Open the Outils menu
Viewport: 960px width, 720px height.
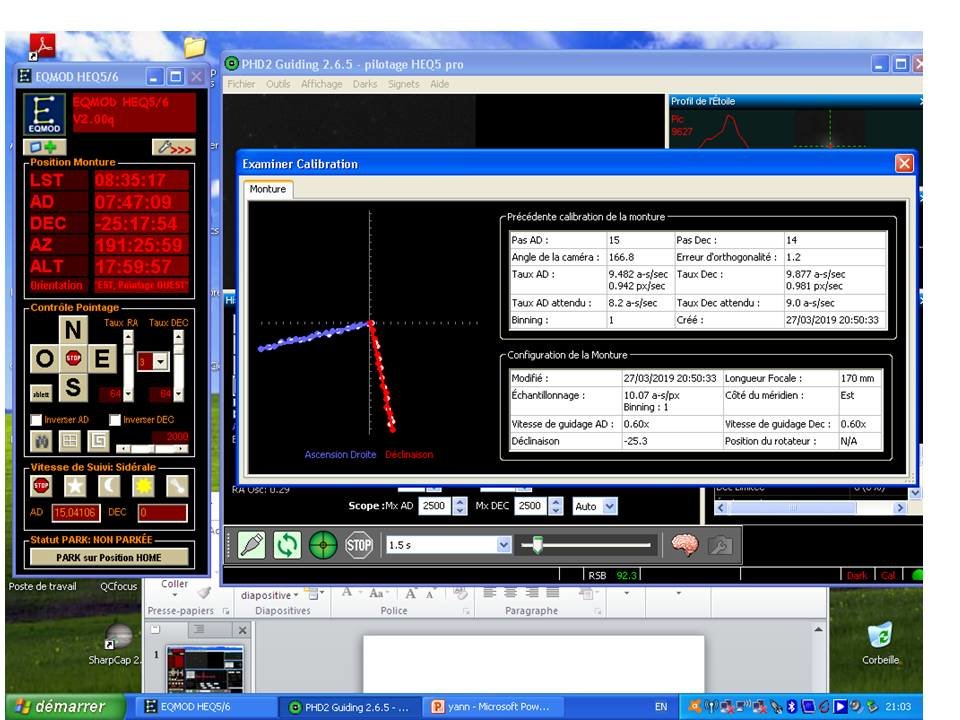[278, 84]
